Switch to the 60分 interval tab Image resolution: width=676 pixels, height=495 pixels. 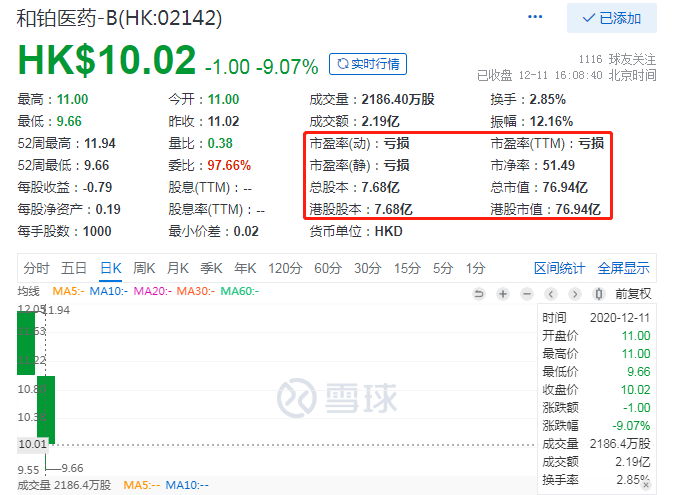pyautogui.click(x=328, y=268)
